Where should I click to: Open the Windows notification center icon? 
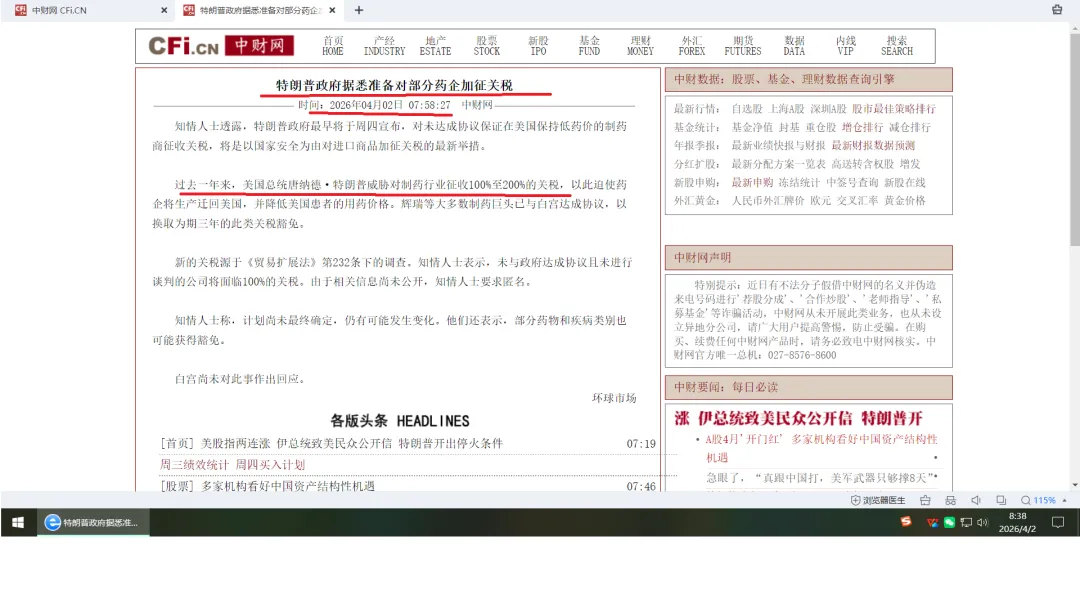click(x=1058, y=523)
